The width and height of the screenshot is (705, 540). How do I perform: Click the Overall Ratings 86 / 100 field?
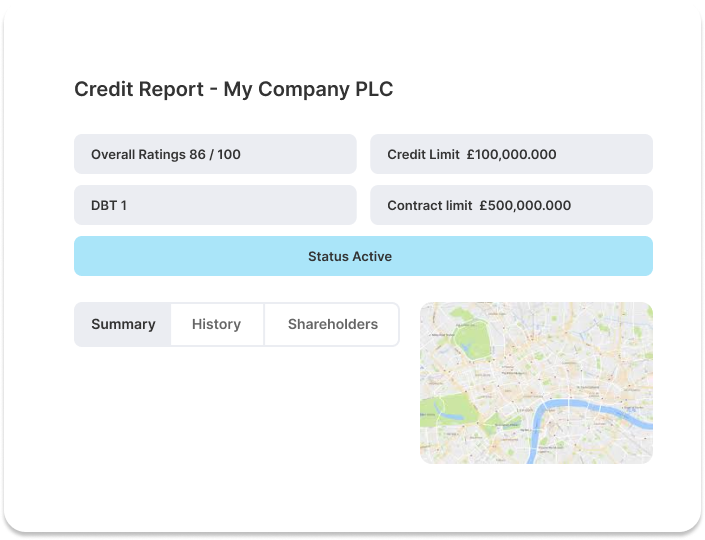click(215, 155)
